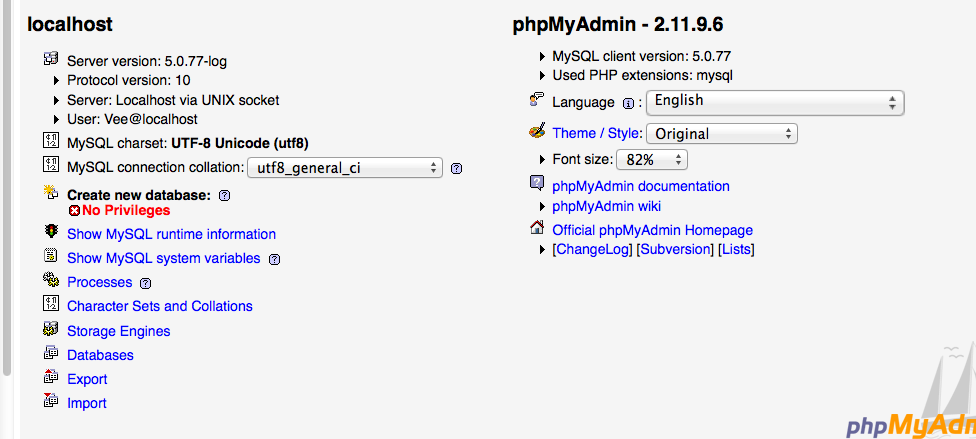Click the phpMyAdmin - 2.11.9.6 heading
The height and width of the screenshot is (439, 976).
click(x=617, y=24)
